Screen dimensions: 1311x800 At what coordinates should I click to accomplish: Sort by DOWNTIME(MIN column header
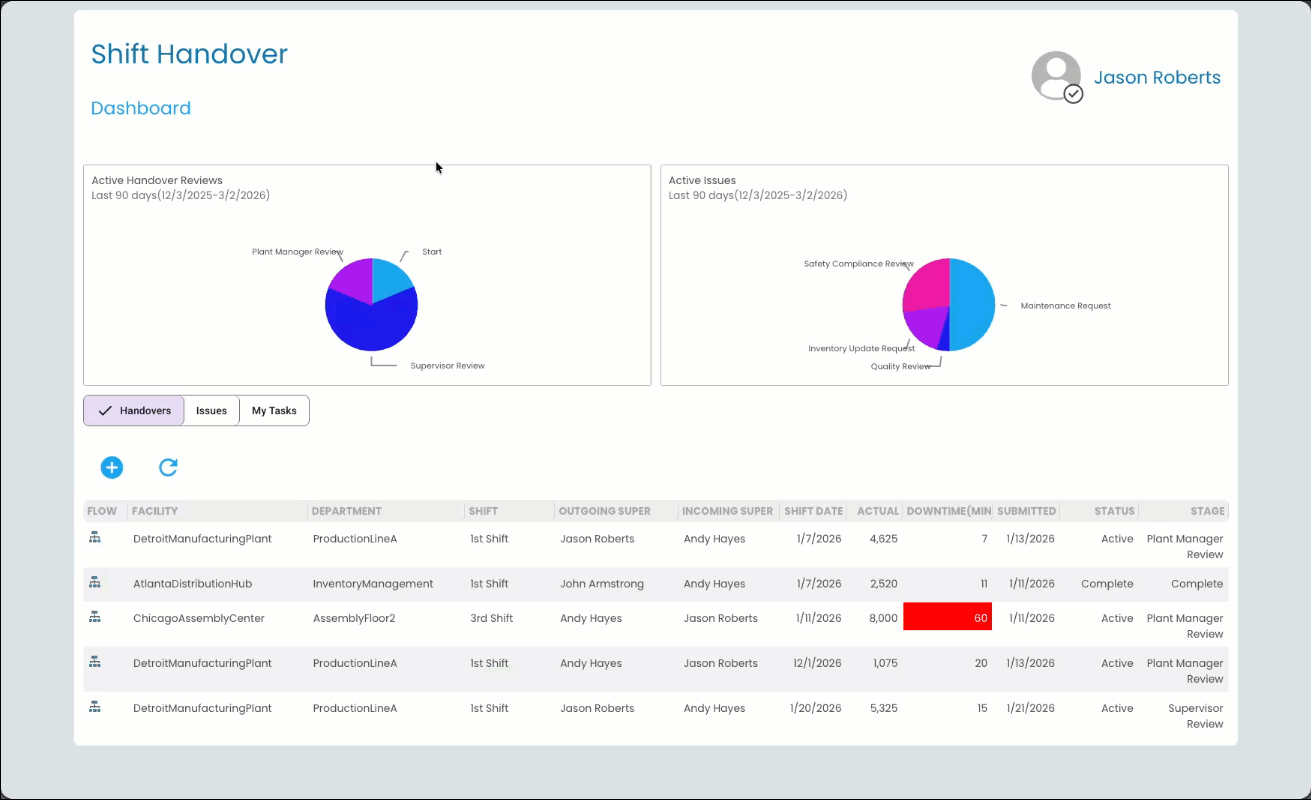click(949, 511)
